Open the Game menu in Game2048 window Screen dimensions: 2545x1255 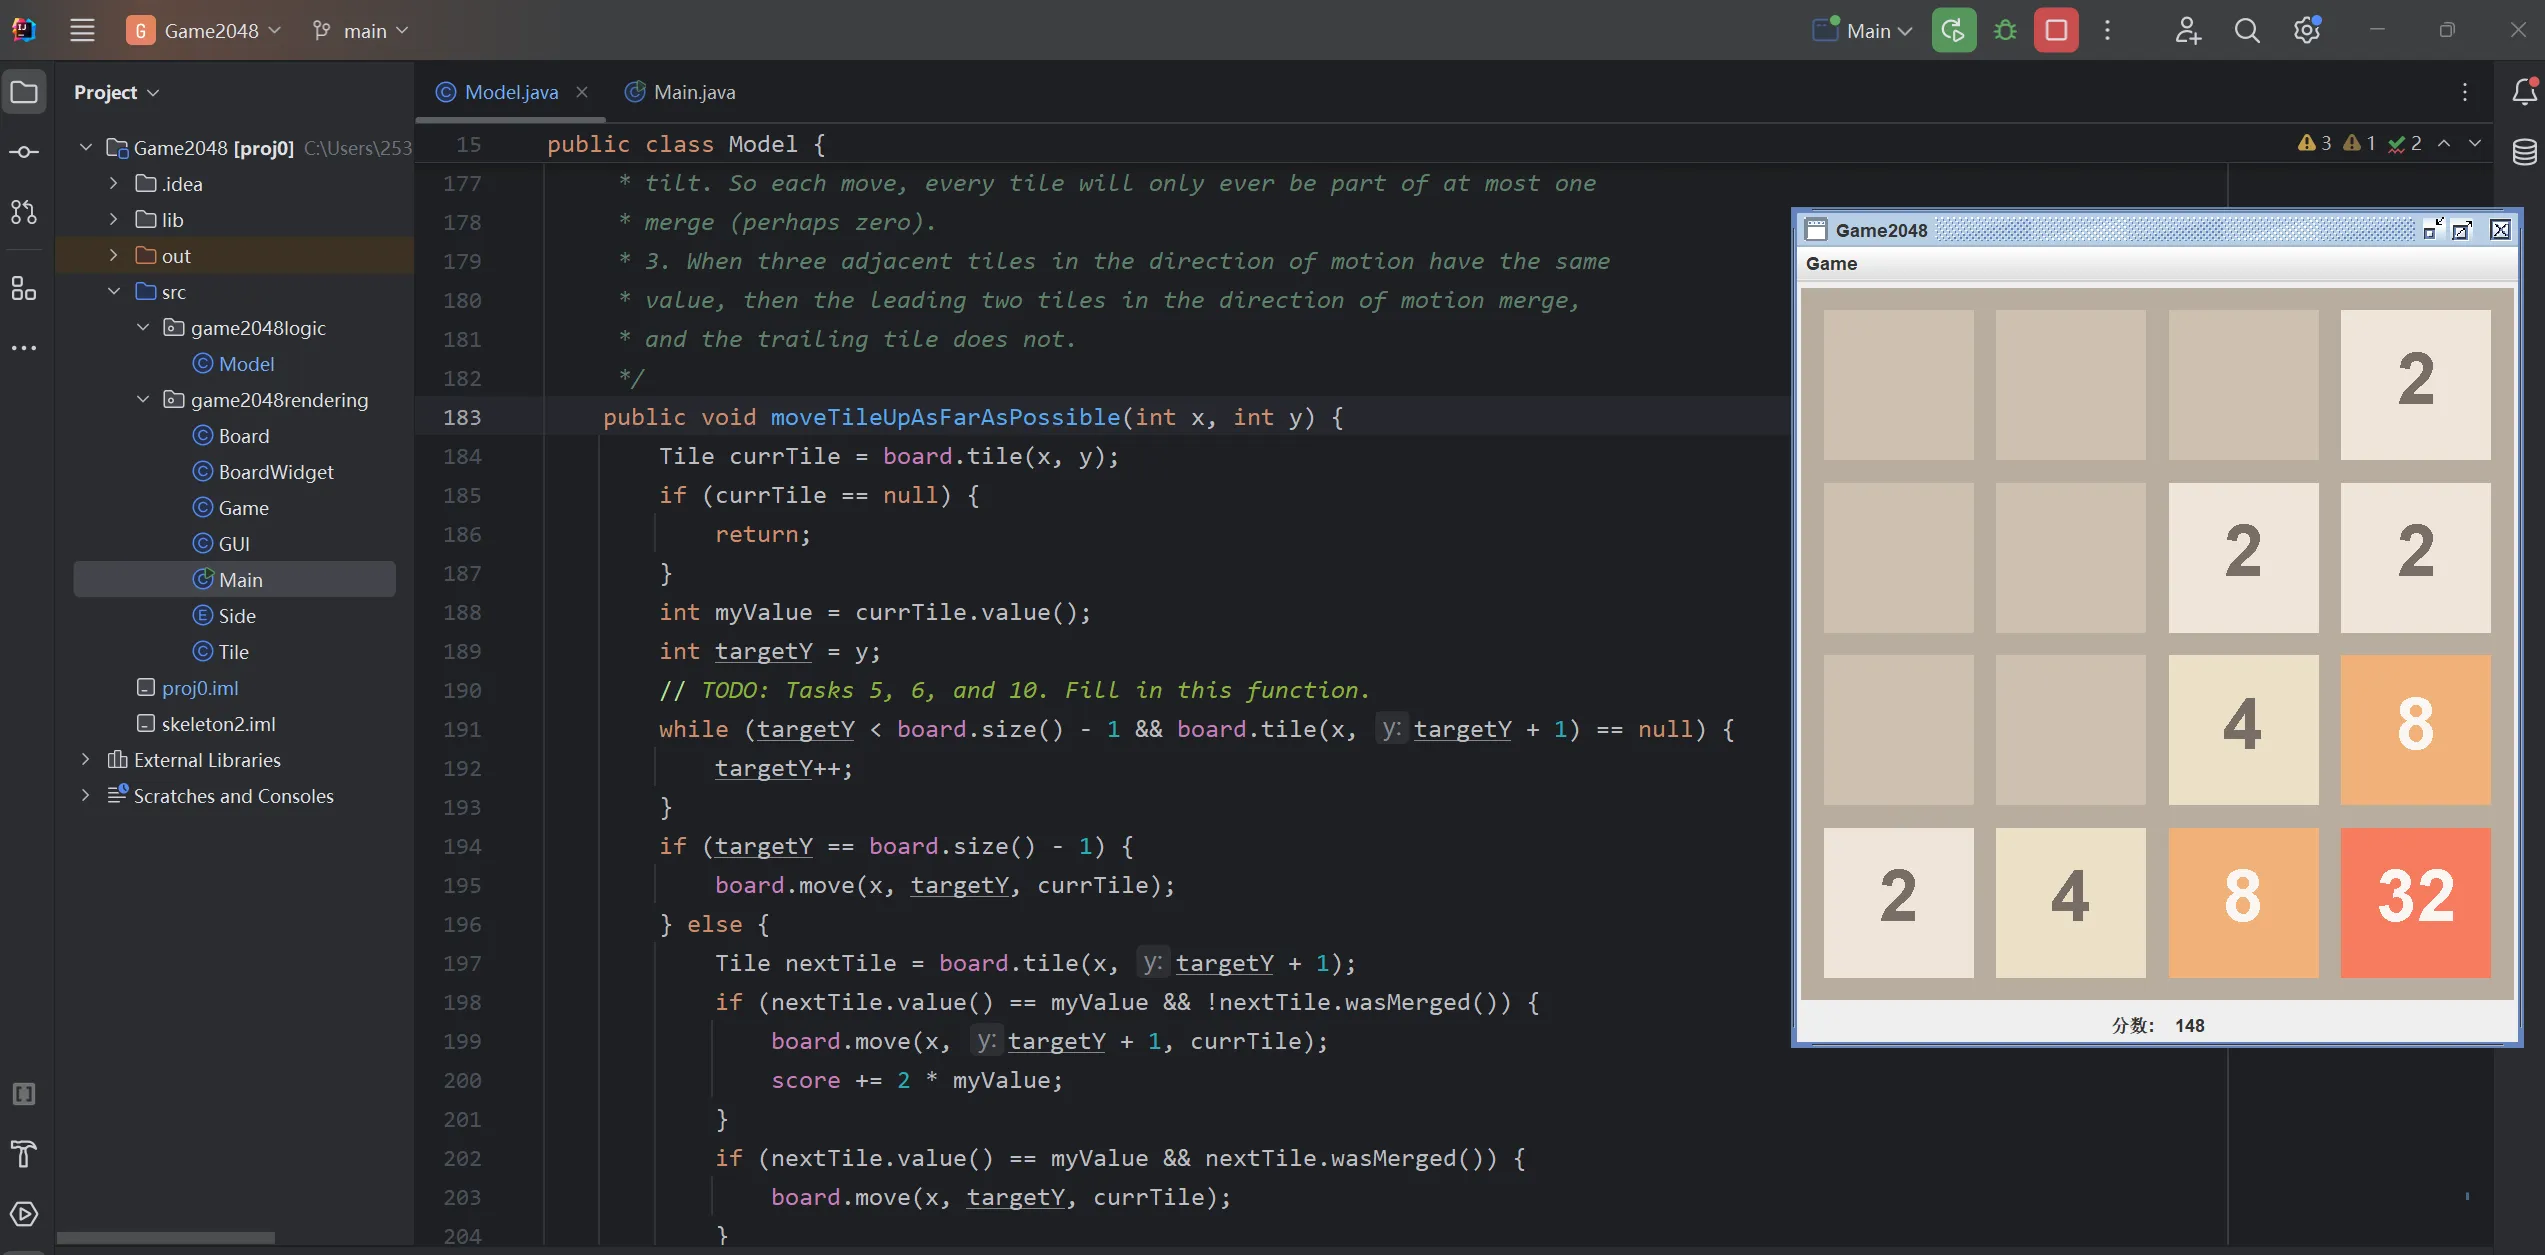pos(1830,263)
